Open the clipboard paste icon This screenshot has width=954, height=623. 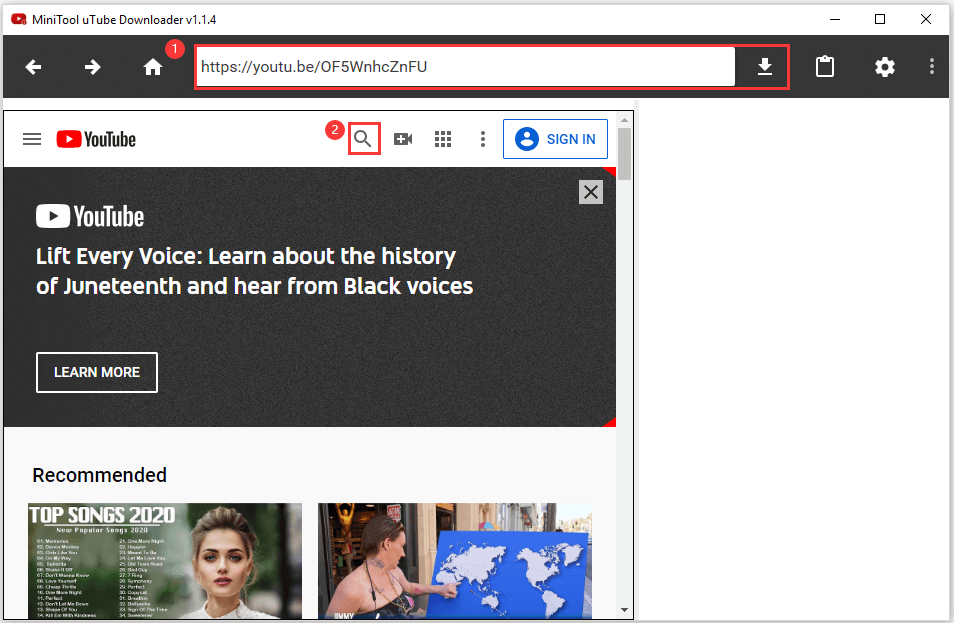(824, 67)
